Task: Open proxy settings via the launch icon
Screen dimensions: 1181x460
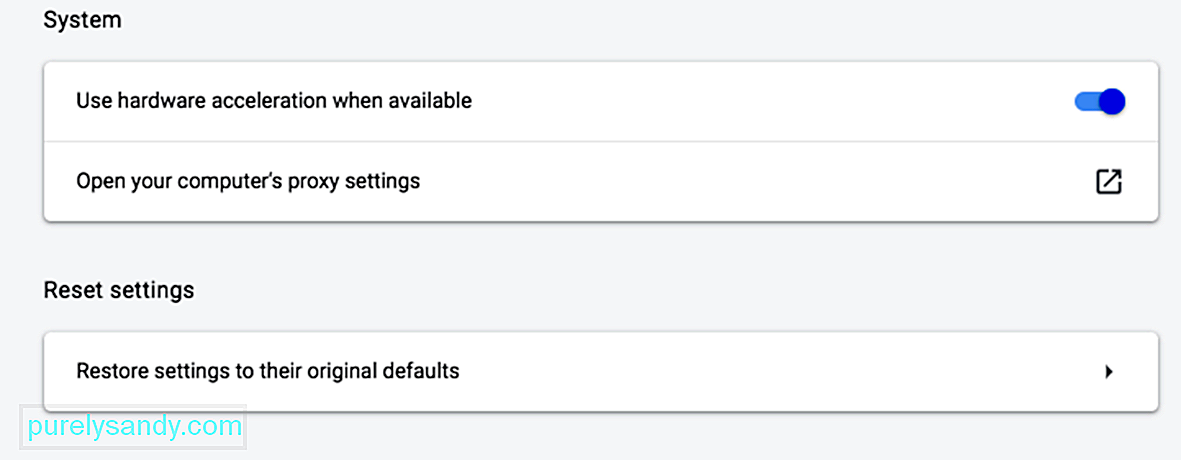Action: pyautogui.click(x=1109, y=181)
